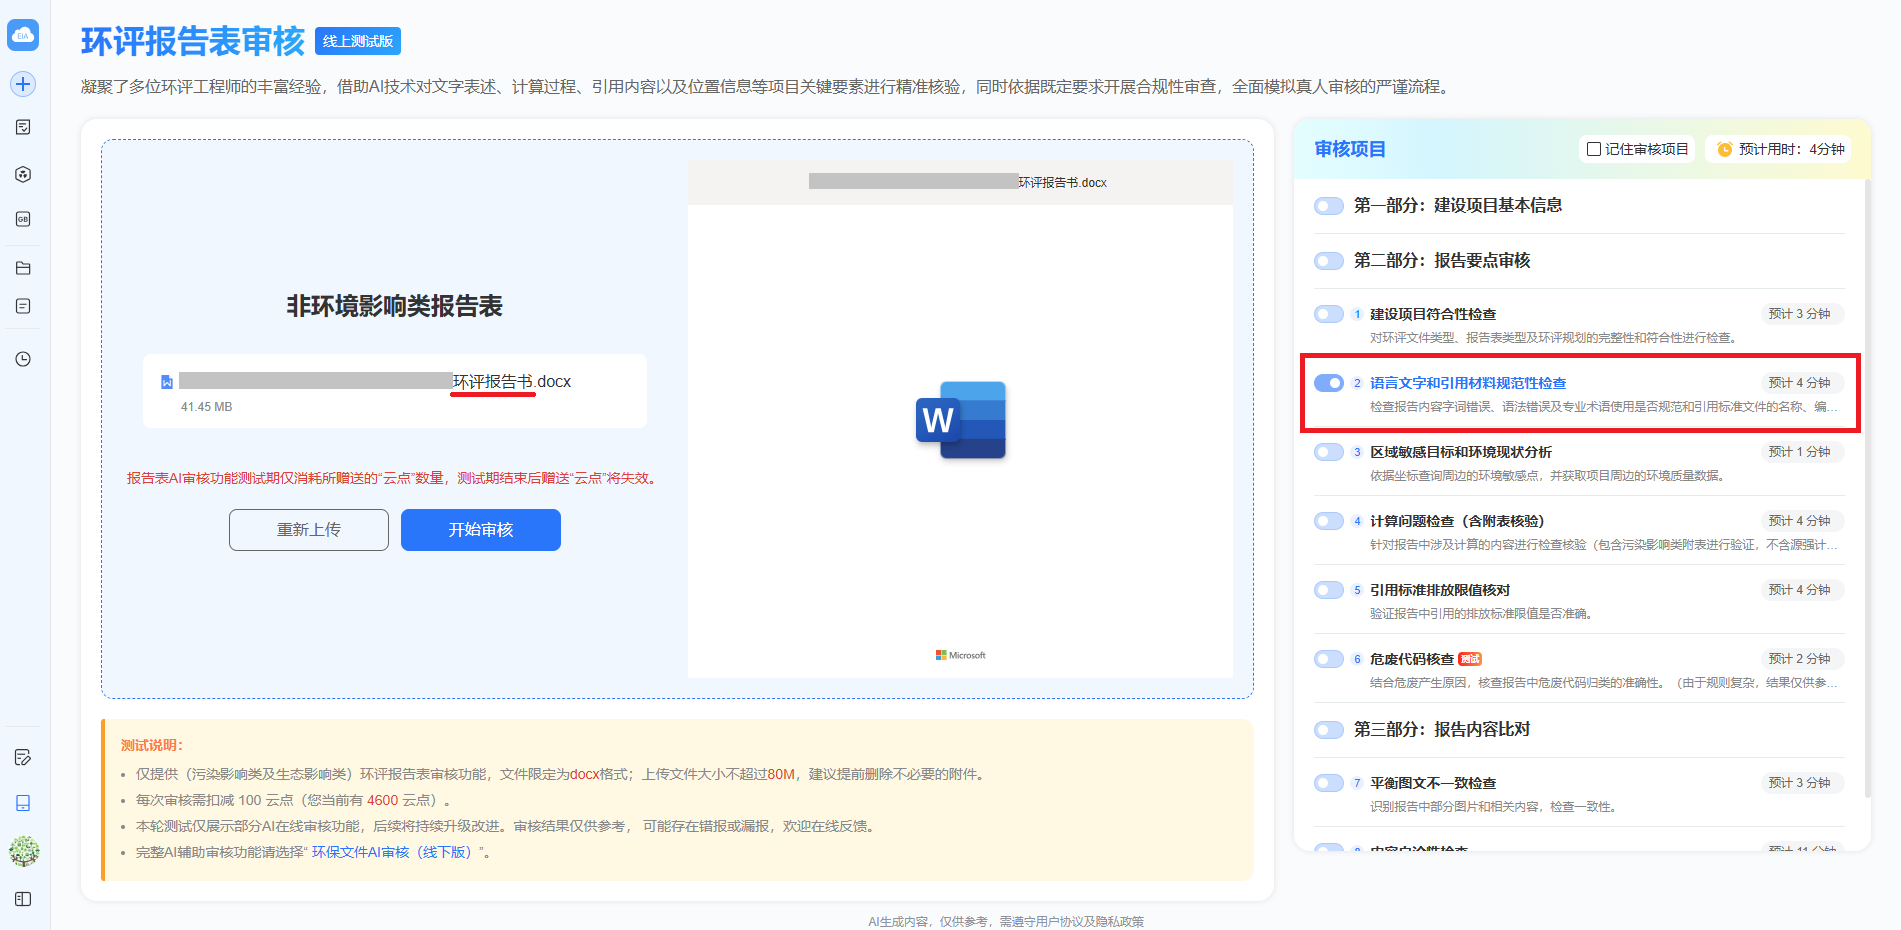Screen dimensions: 1901x930
Task: Open the clock history icon
Action: (23, 359)
